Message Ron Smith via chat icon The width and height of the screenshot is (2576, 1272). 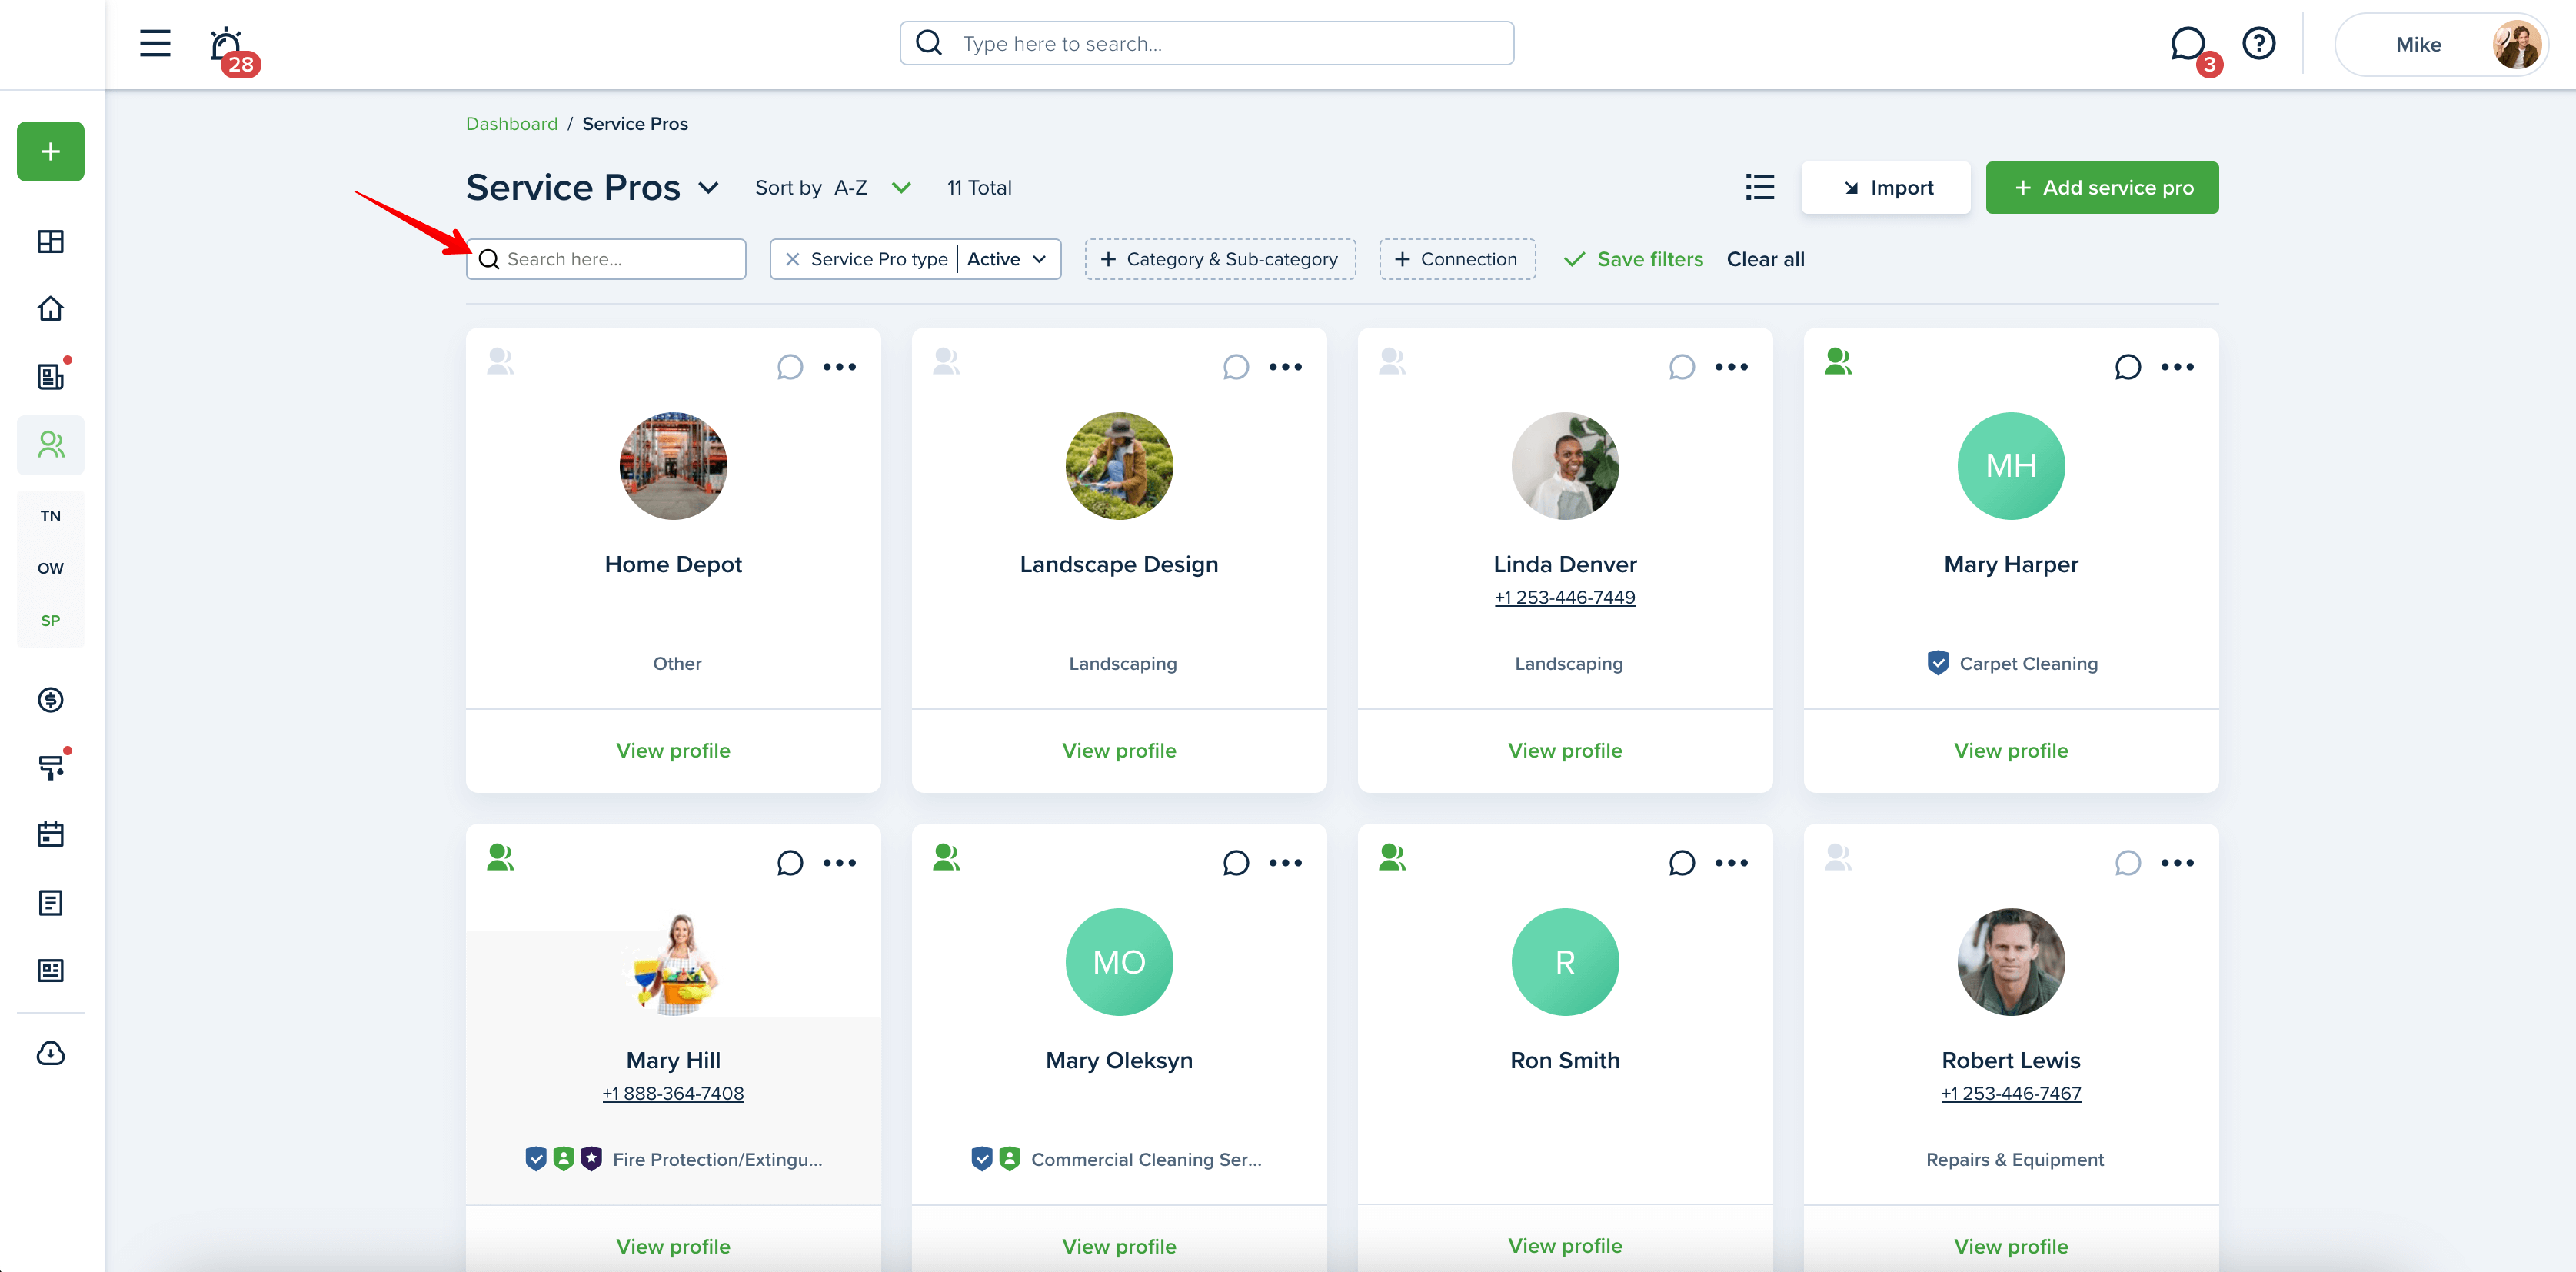pos(1682,863)
